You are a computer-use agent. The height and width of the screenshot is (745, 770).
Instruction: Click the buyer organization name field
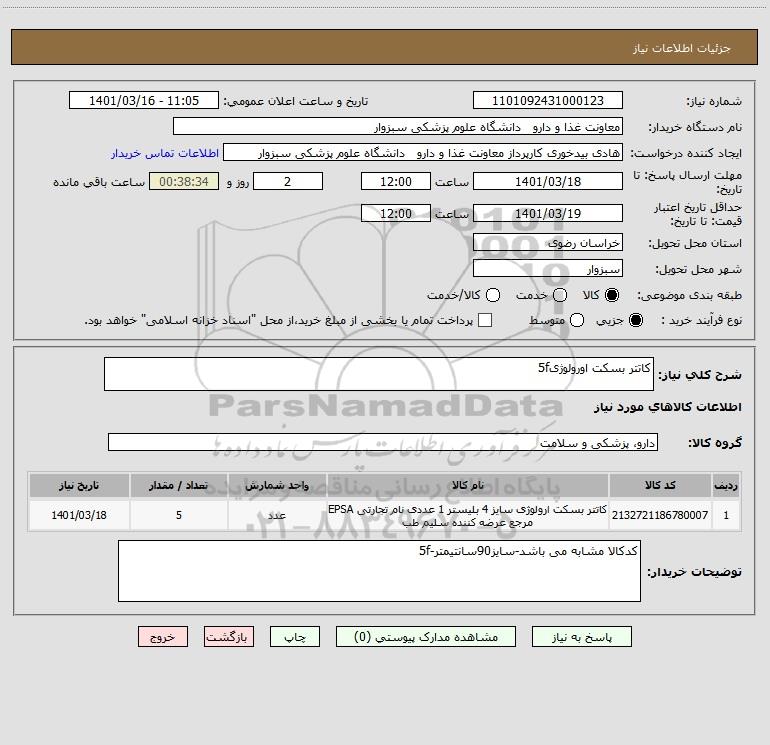(398, 127)
